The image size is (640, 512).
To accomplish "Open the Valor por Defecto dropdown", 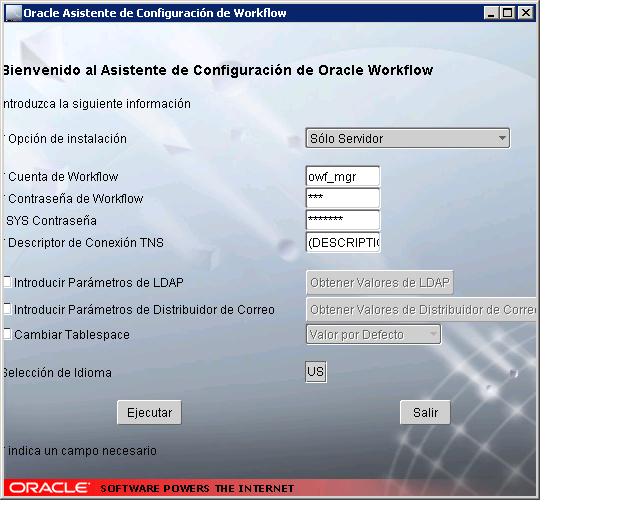I will tap(373, 334).
